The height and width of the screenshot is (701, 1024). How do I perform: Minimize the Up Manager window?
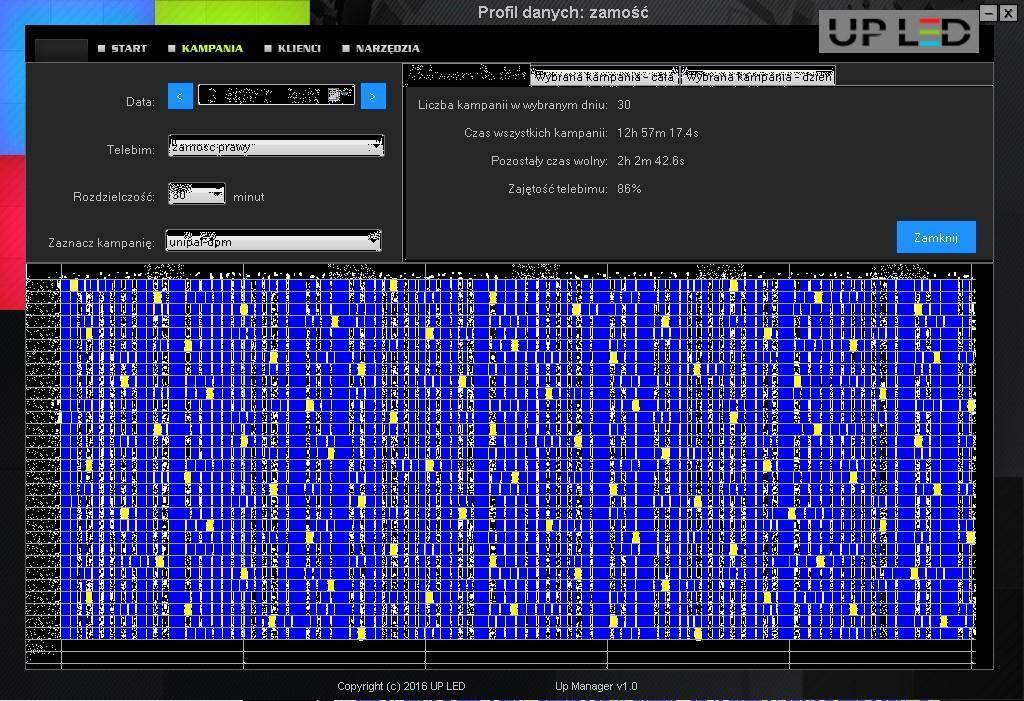pyautogui.click(x=989, y=12)
